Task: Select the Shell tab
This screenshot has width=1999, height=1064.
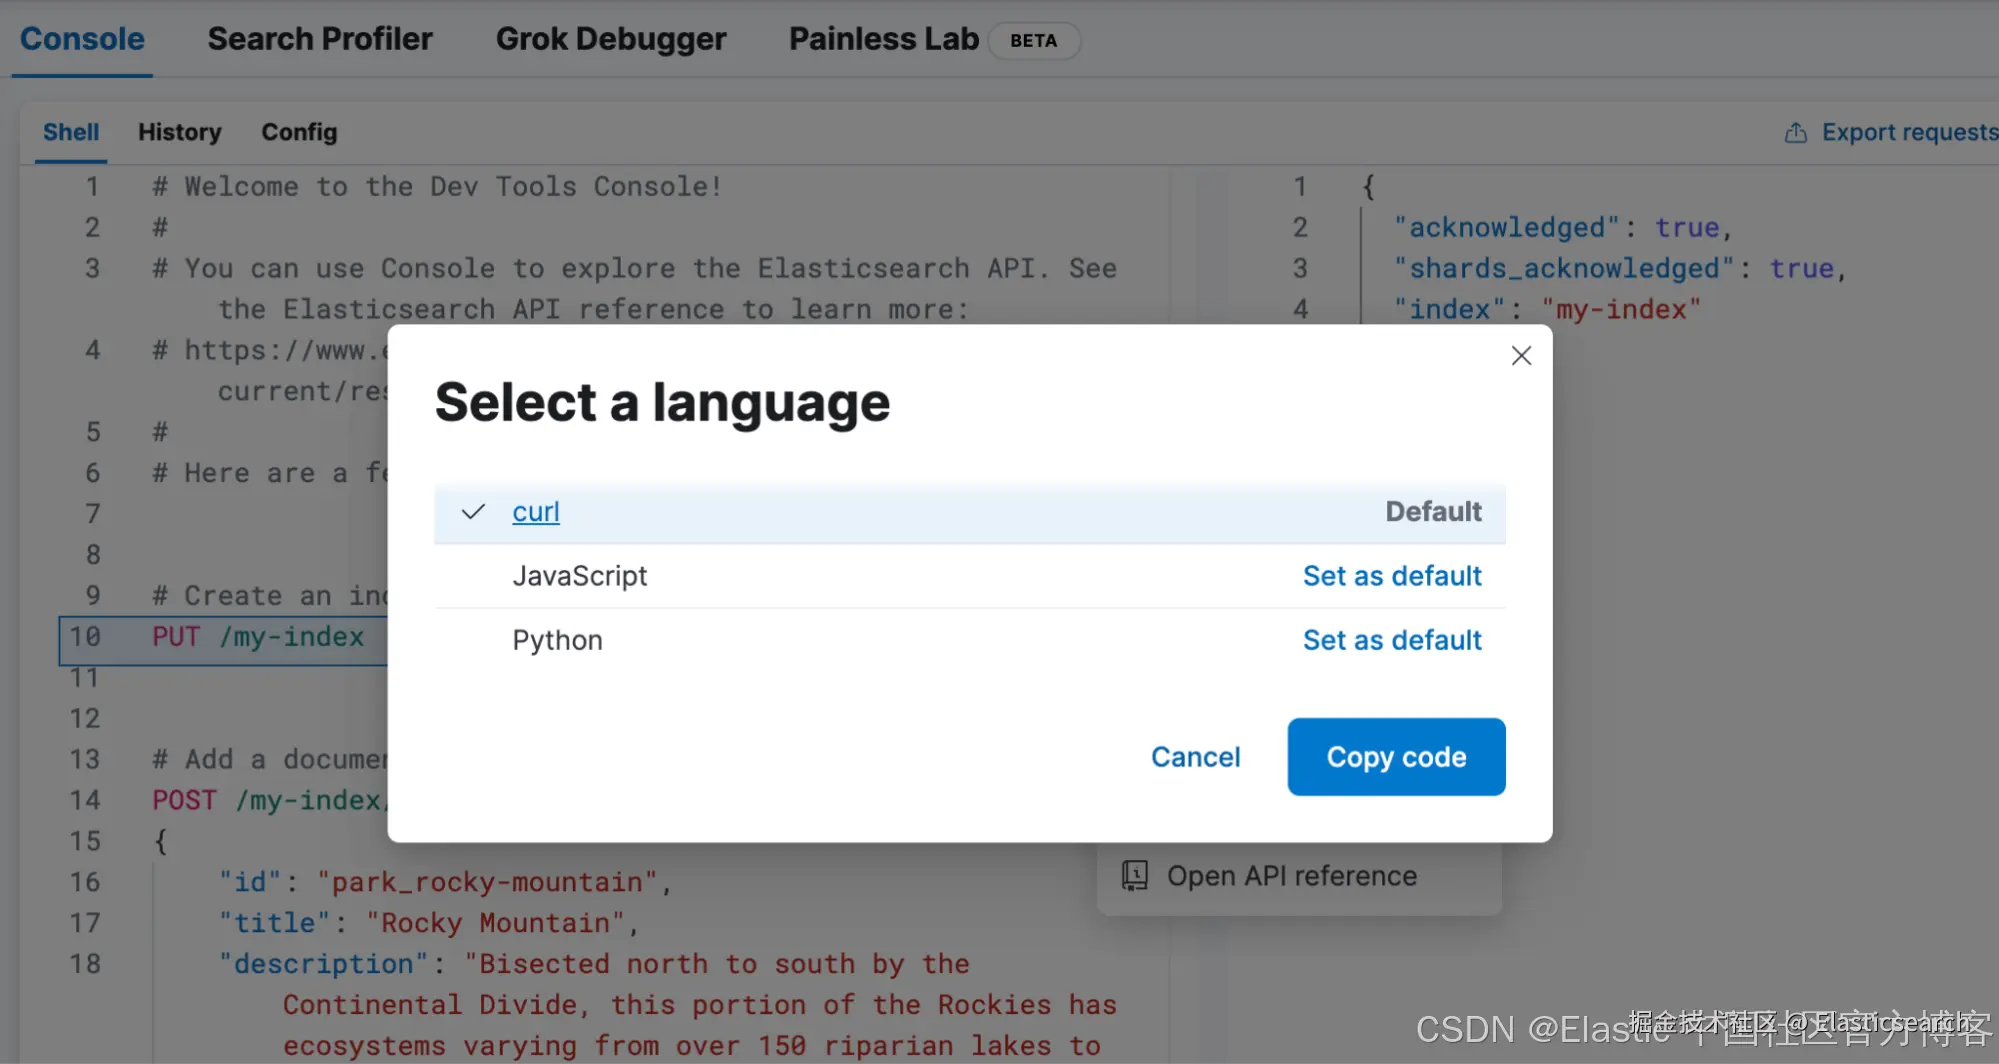Action: [71, 132]
